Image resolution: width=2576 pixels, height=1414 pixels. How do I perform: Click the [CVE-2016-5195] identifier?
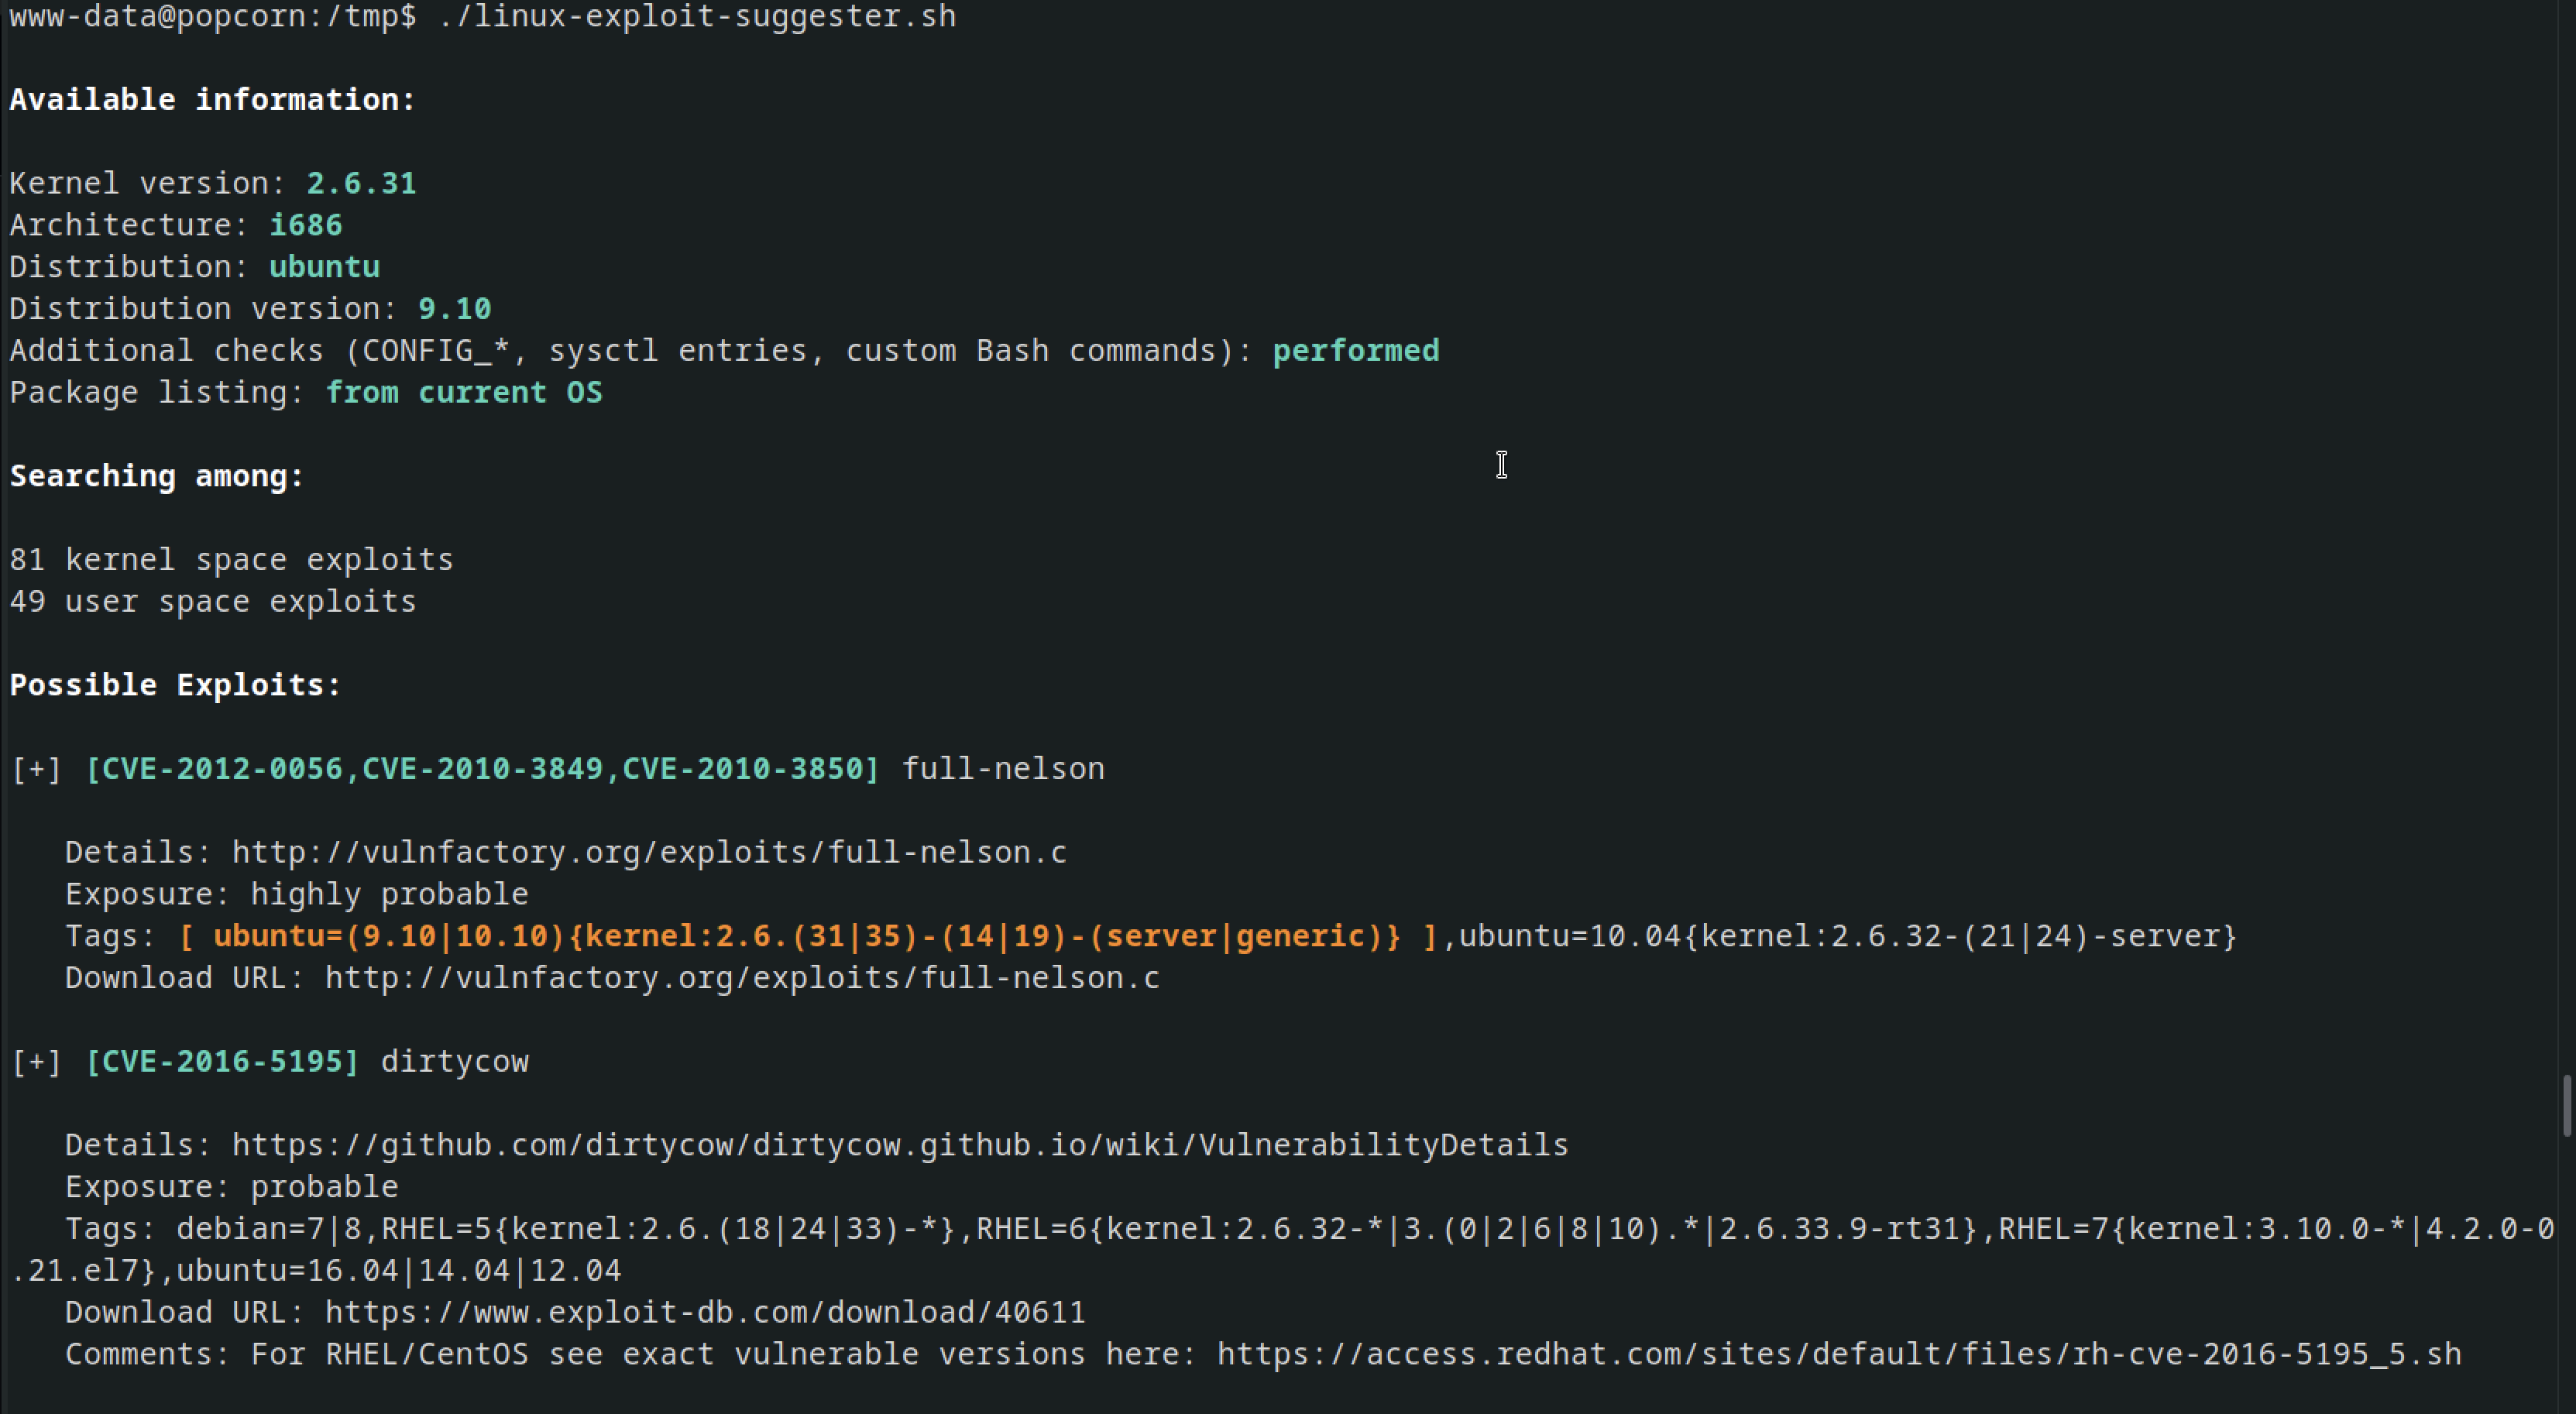[222, 1062]
